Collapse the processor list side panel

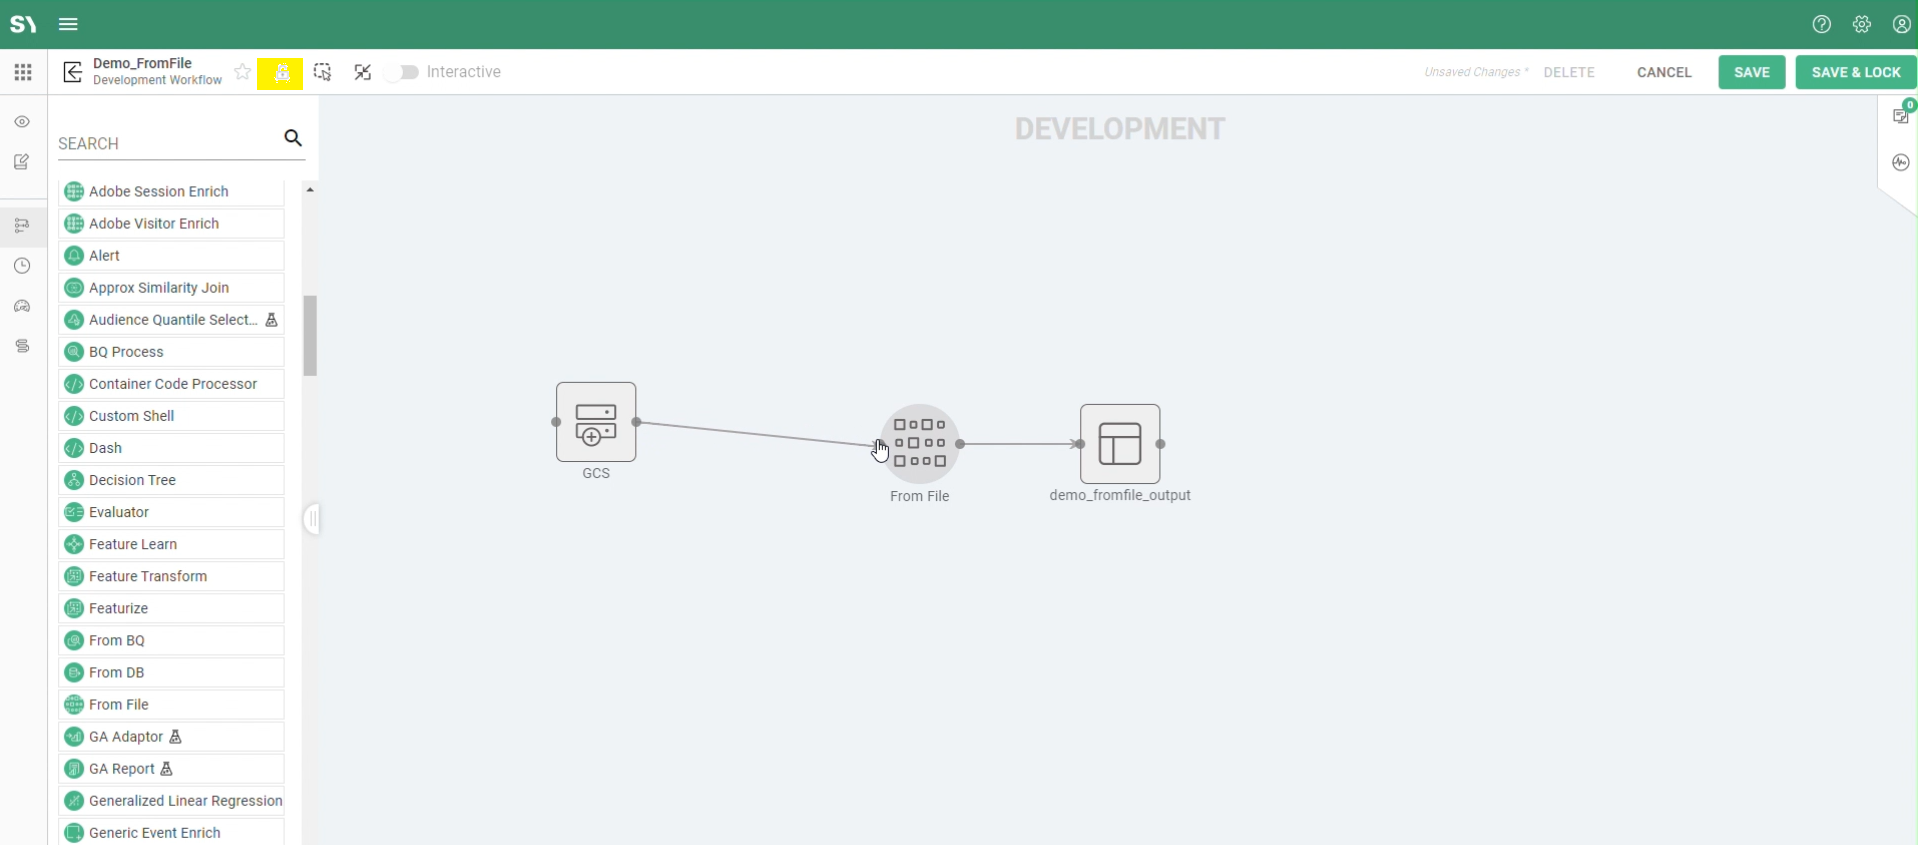pyautogui.click(x=313, y=518)
